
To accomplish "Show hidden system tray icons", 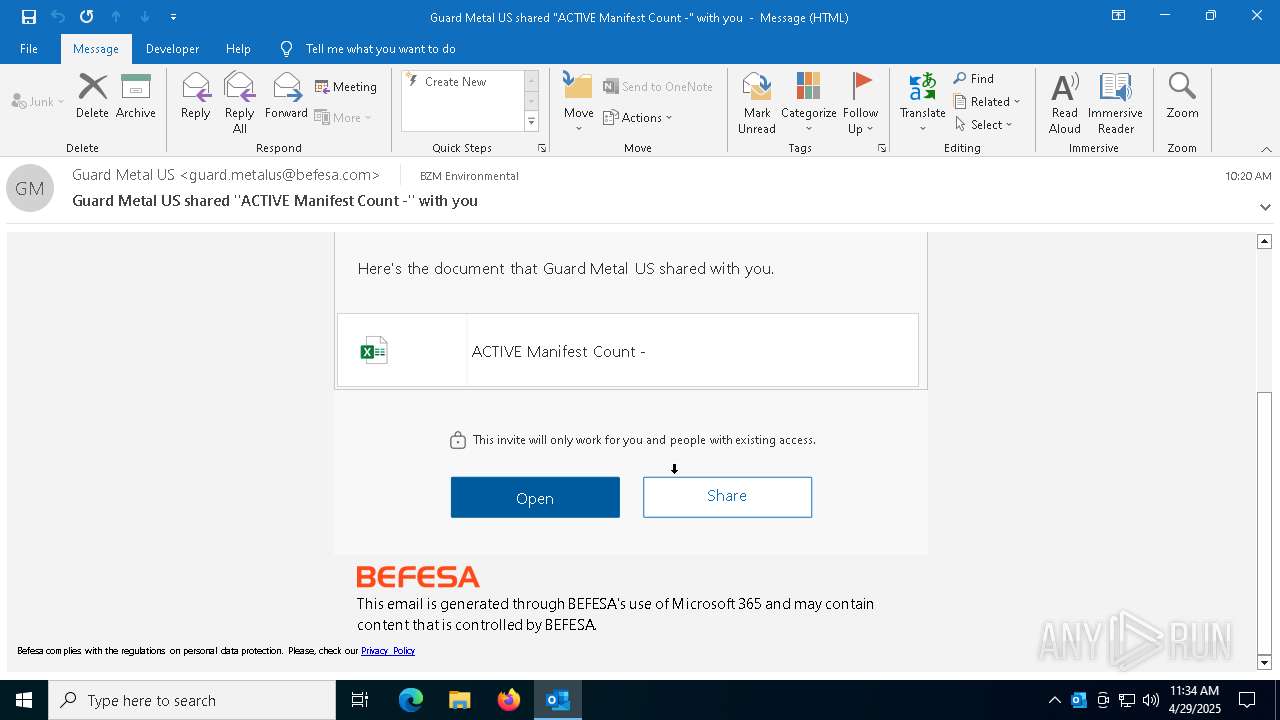I will click(1054, 700).
